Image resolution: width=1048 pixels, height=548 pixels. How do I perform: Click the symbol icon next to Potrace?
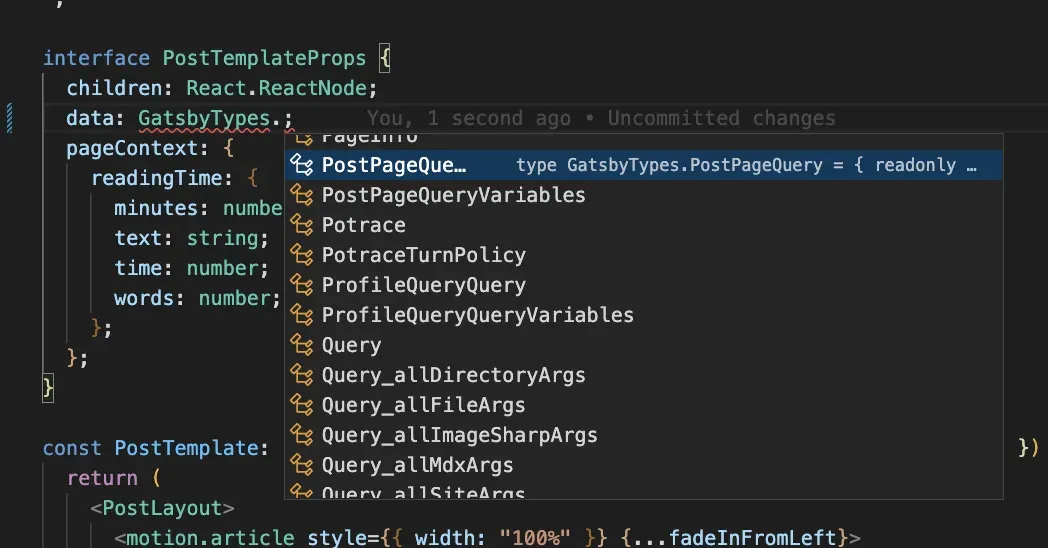pos(301,225)
